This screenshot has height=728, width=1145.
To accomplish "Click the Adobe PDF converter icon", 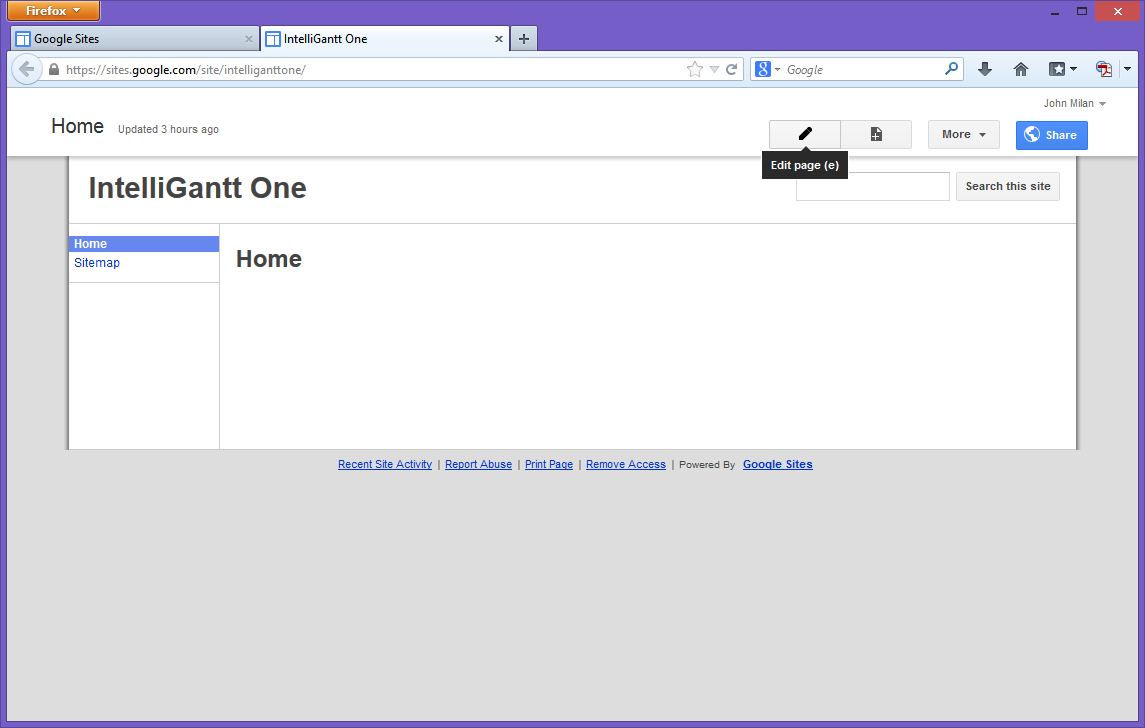I will [x=1103, y=68].
